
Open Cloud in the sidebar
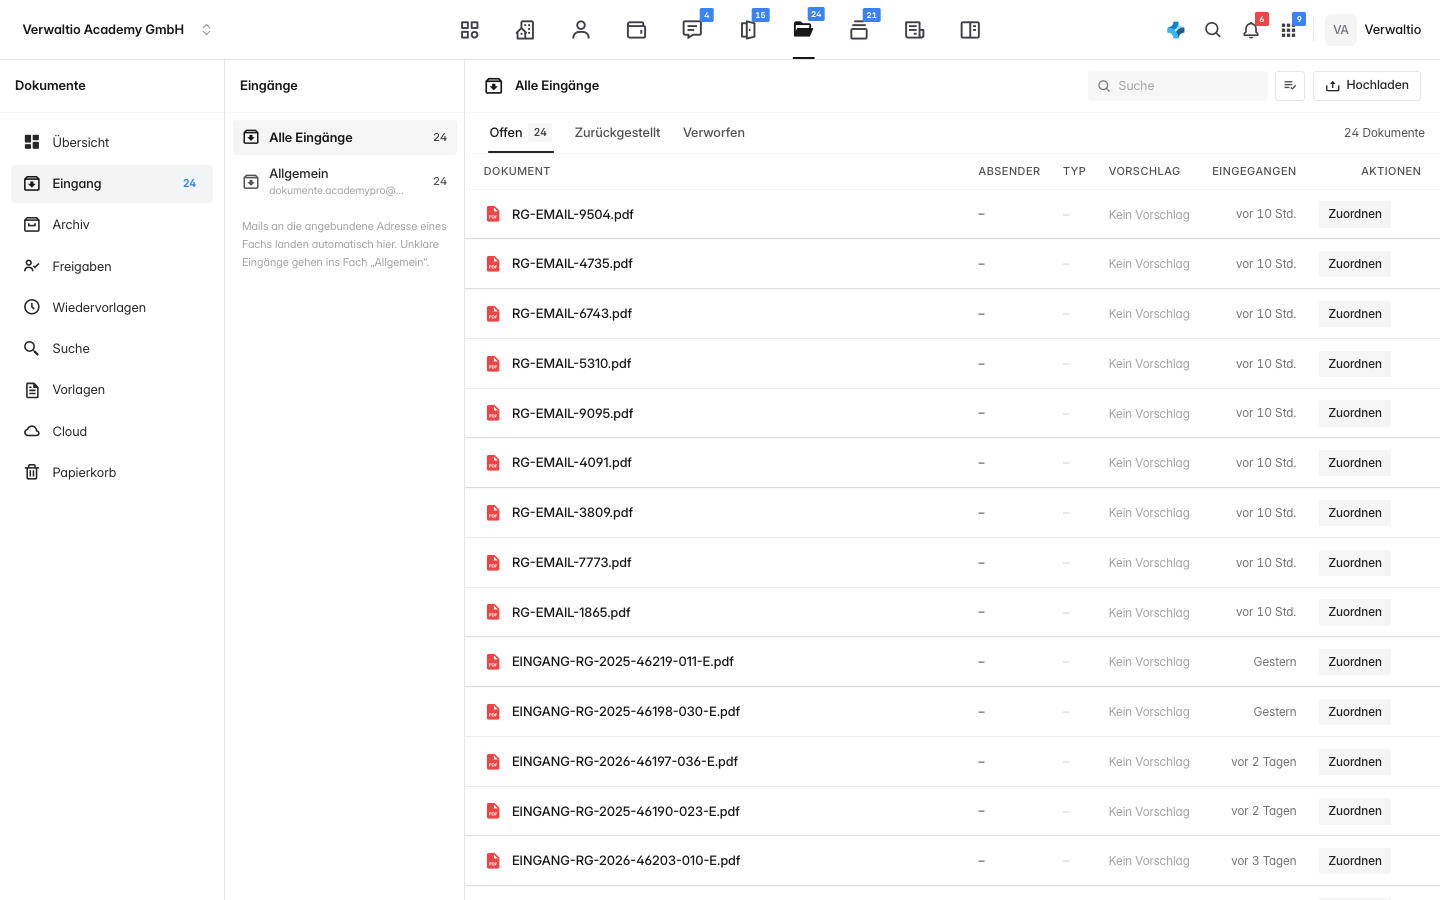(112, 431)
